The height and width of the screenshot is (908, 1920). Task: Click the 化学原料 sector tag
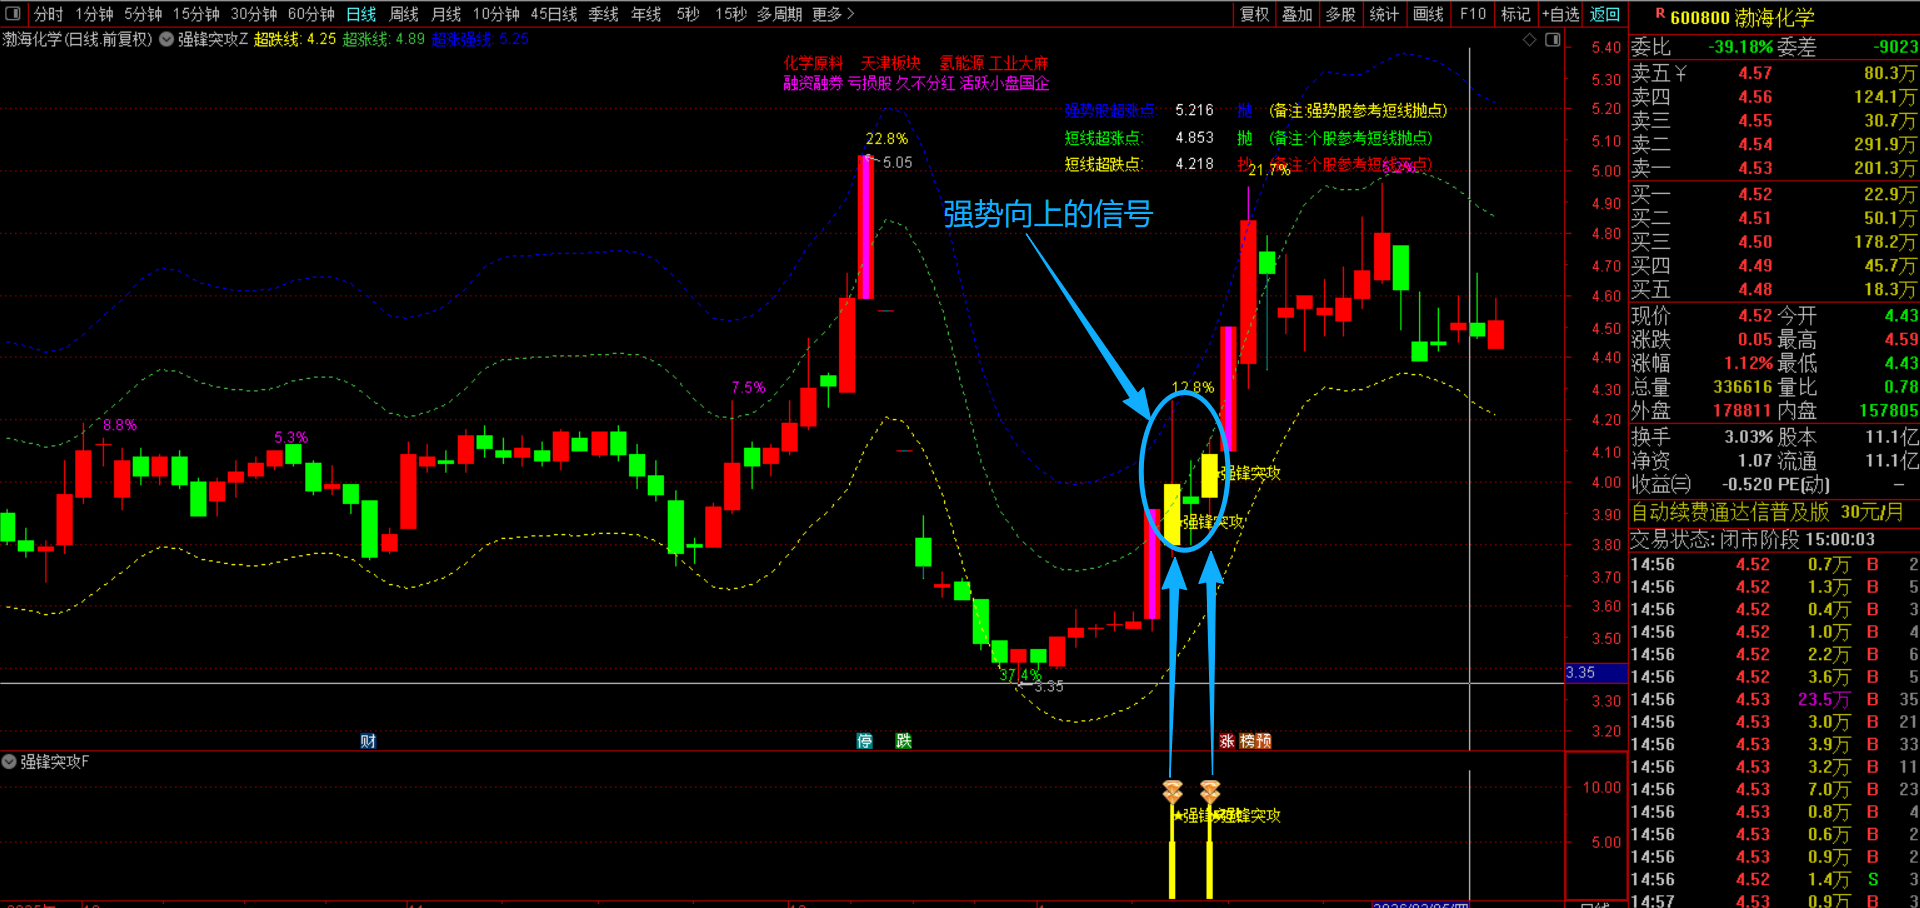coord(813,63)
